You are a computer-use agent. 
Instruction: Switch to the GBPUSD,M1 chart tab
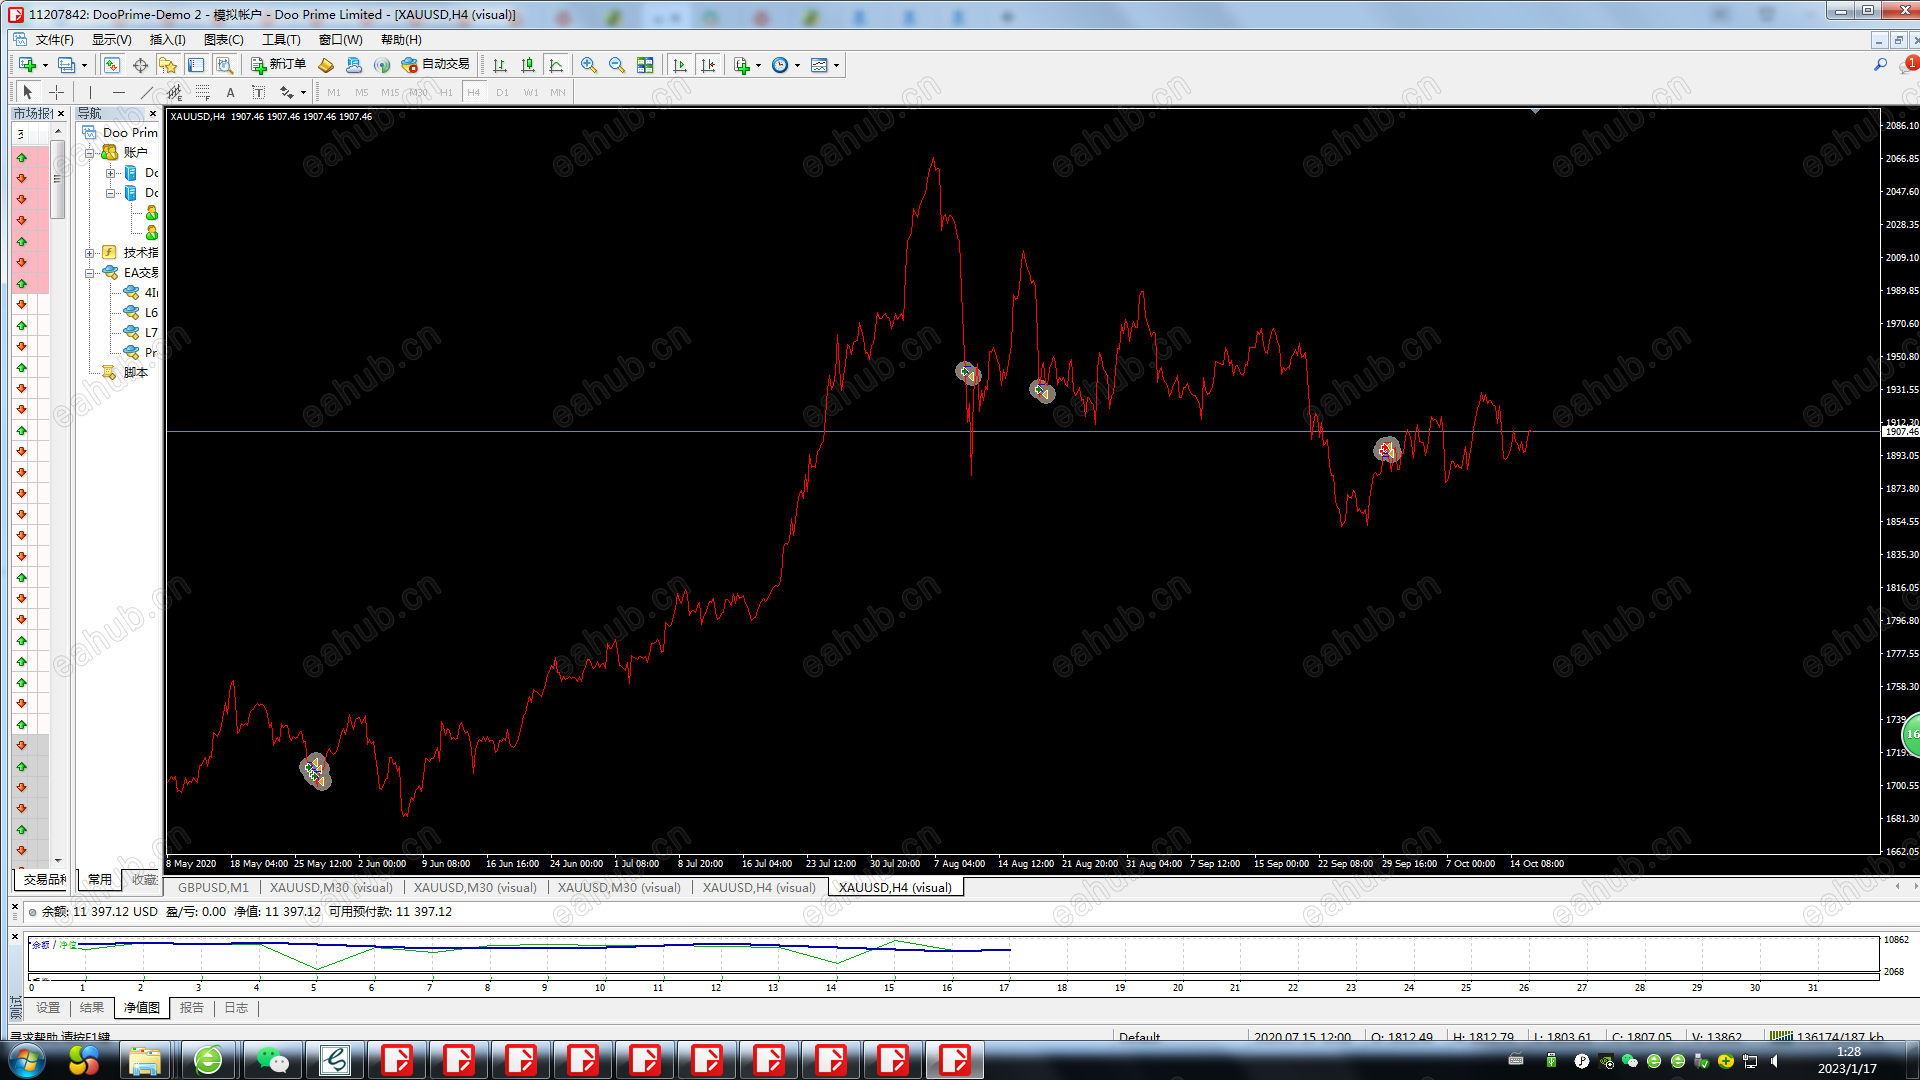point(213,887)
